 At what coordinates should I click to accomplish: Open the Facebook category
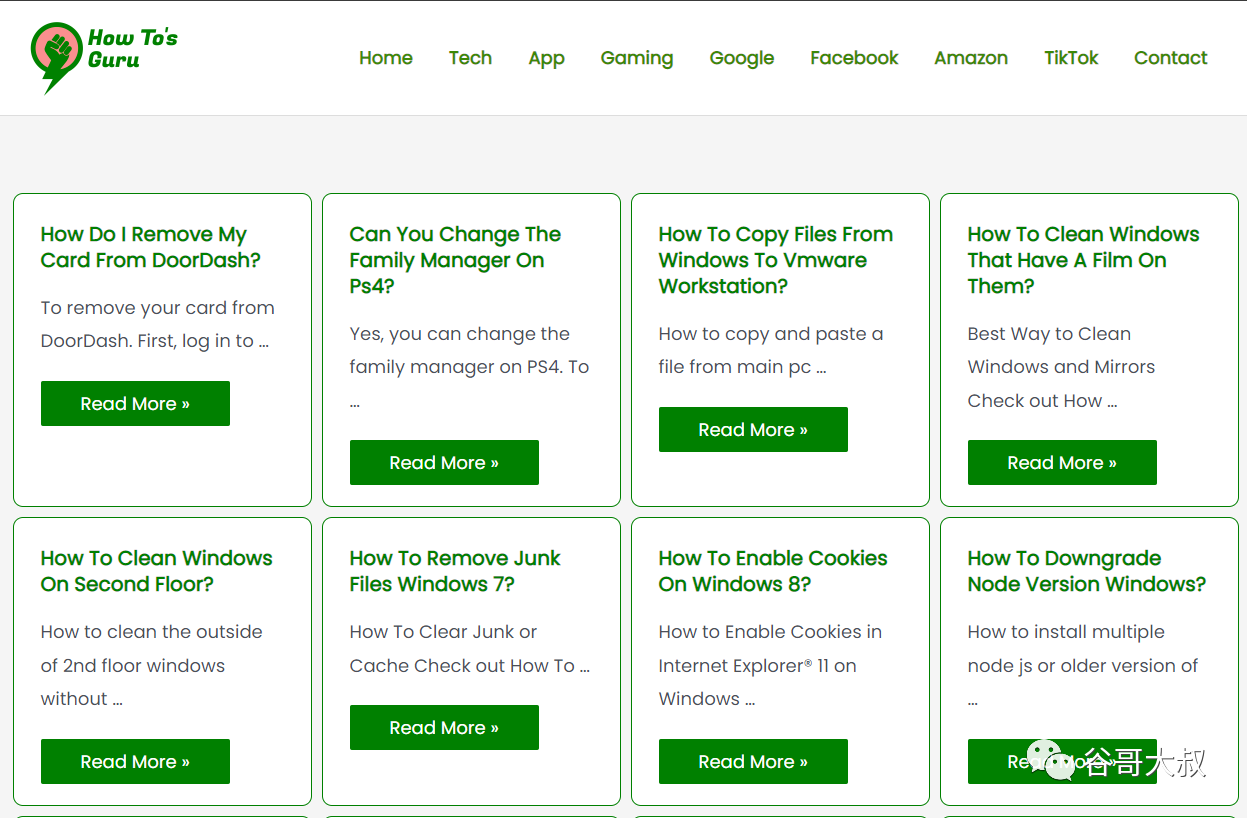(x=854, y=58)
